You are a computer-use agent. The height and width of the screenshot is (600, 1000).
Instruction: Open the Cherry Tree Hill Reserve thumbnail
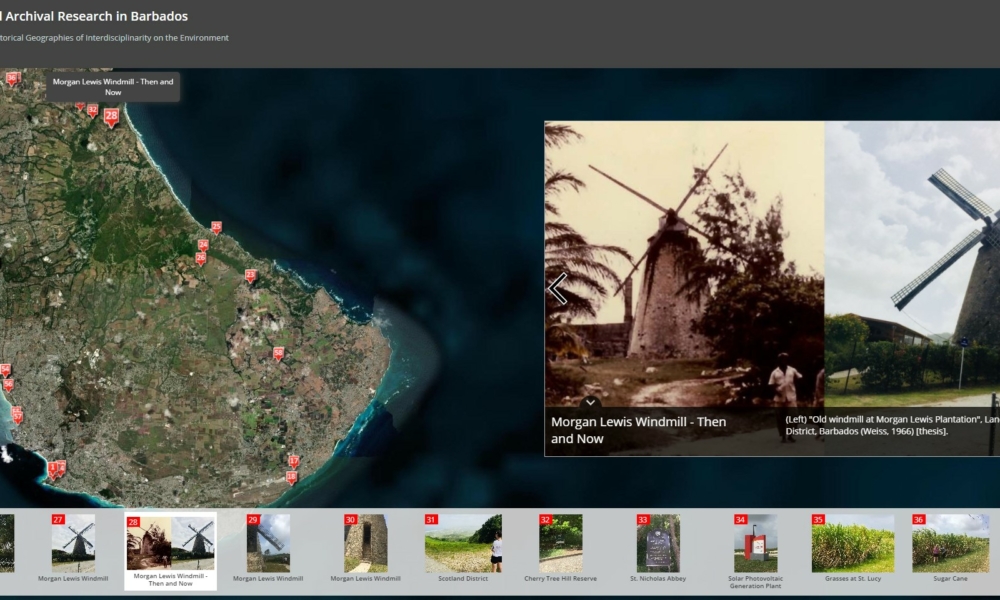click(x=560, y=543)
